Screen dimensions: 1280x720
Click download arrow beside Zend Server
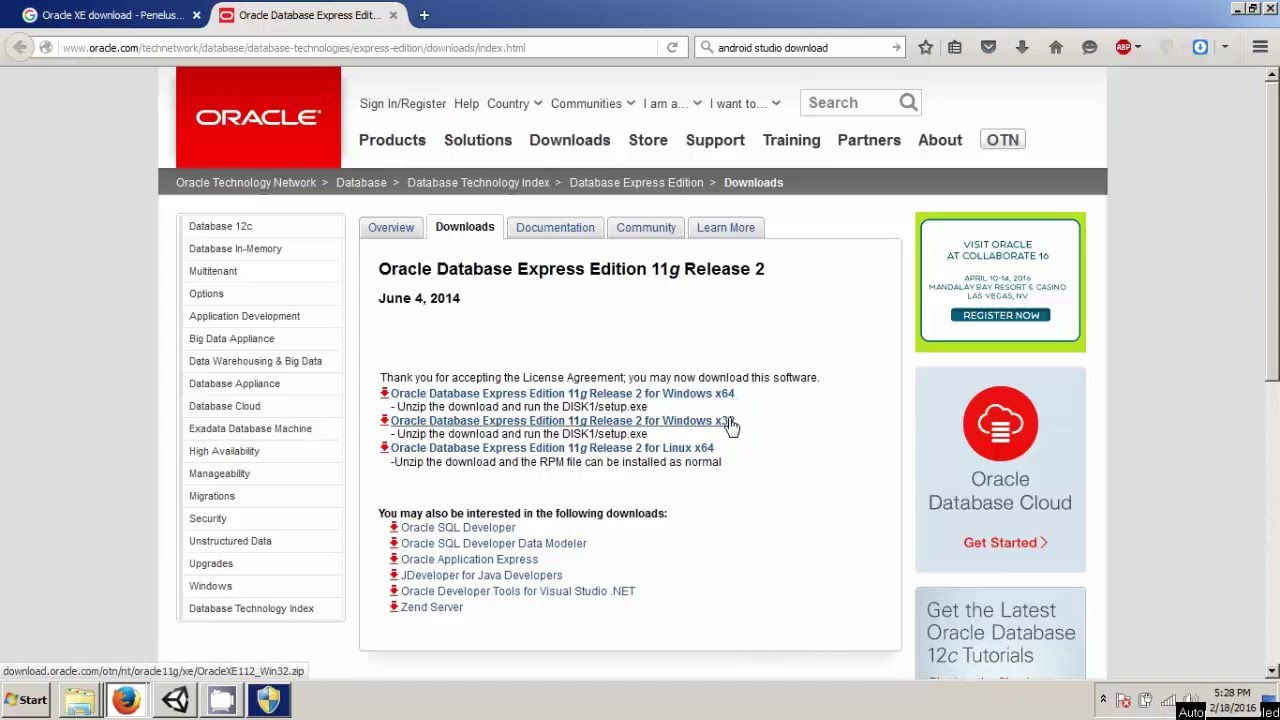(x=394, y=607)
